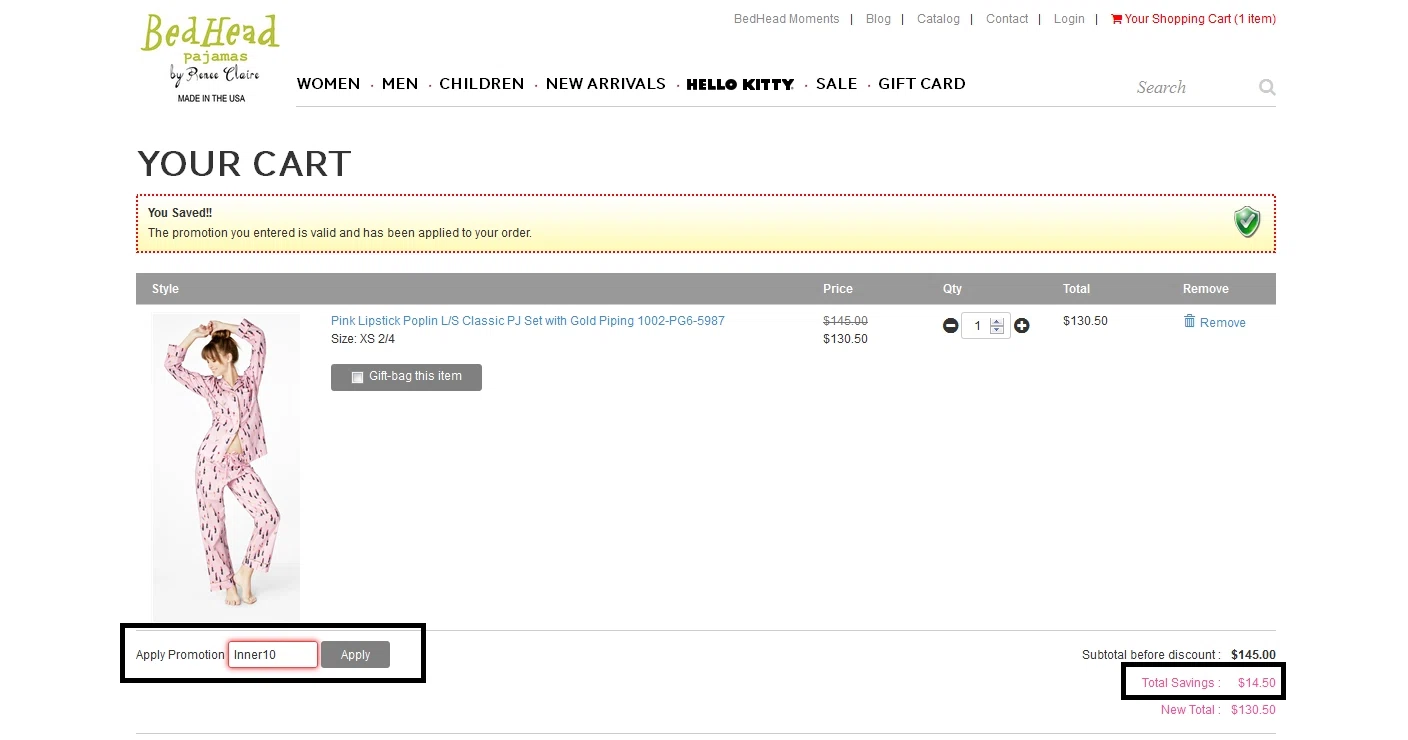Click the Subtotal before discount $145.00
Screen dimensions: 1408x740
click(1179, 655)
